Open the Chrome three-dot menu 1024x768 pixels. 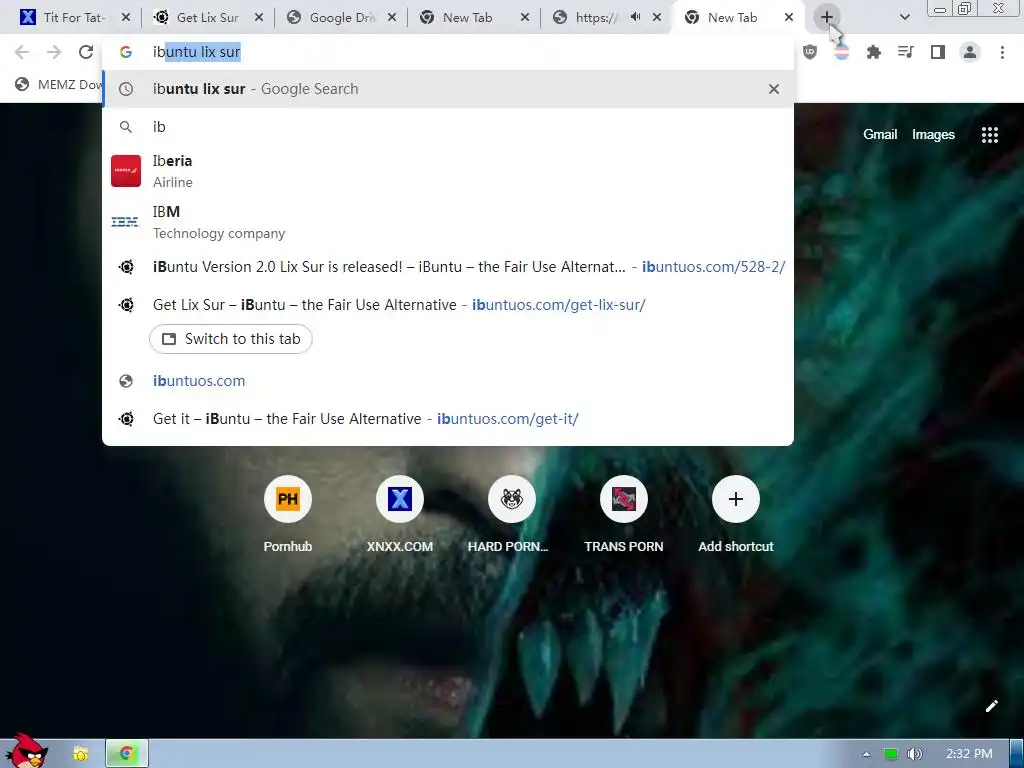coord(1002,52)
